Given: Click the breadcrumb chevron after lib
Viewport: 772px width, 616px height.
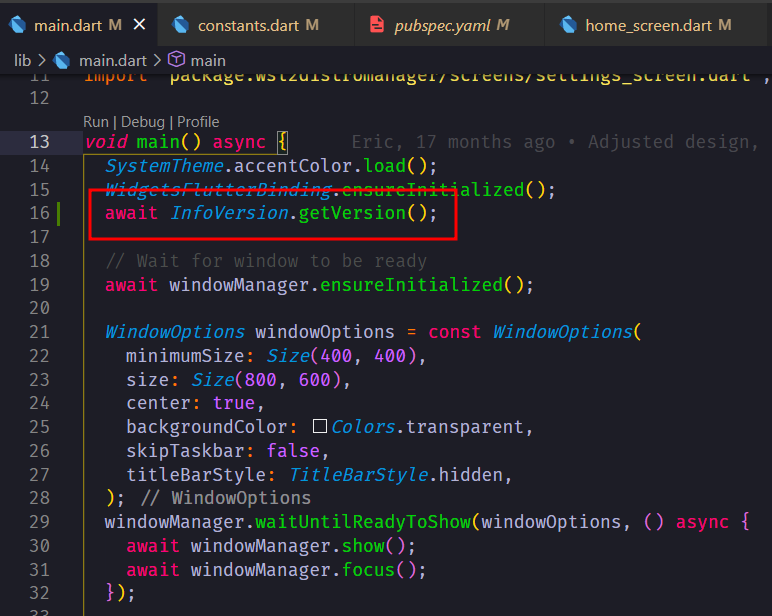Looking at the screenshot, I should [42, 61].
